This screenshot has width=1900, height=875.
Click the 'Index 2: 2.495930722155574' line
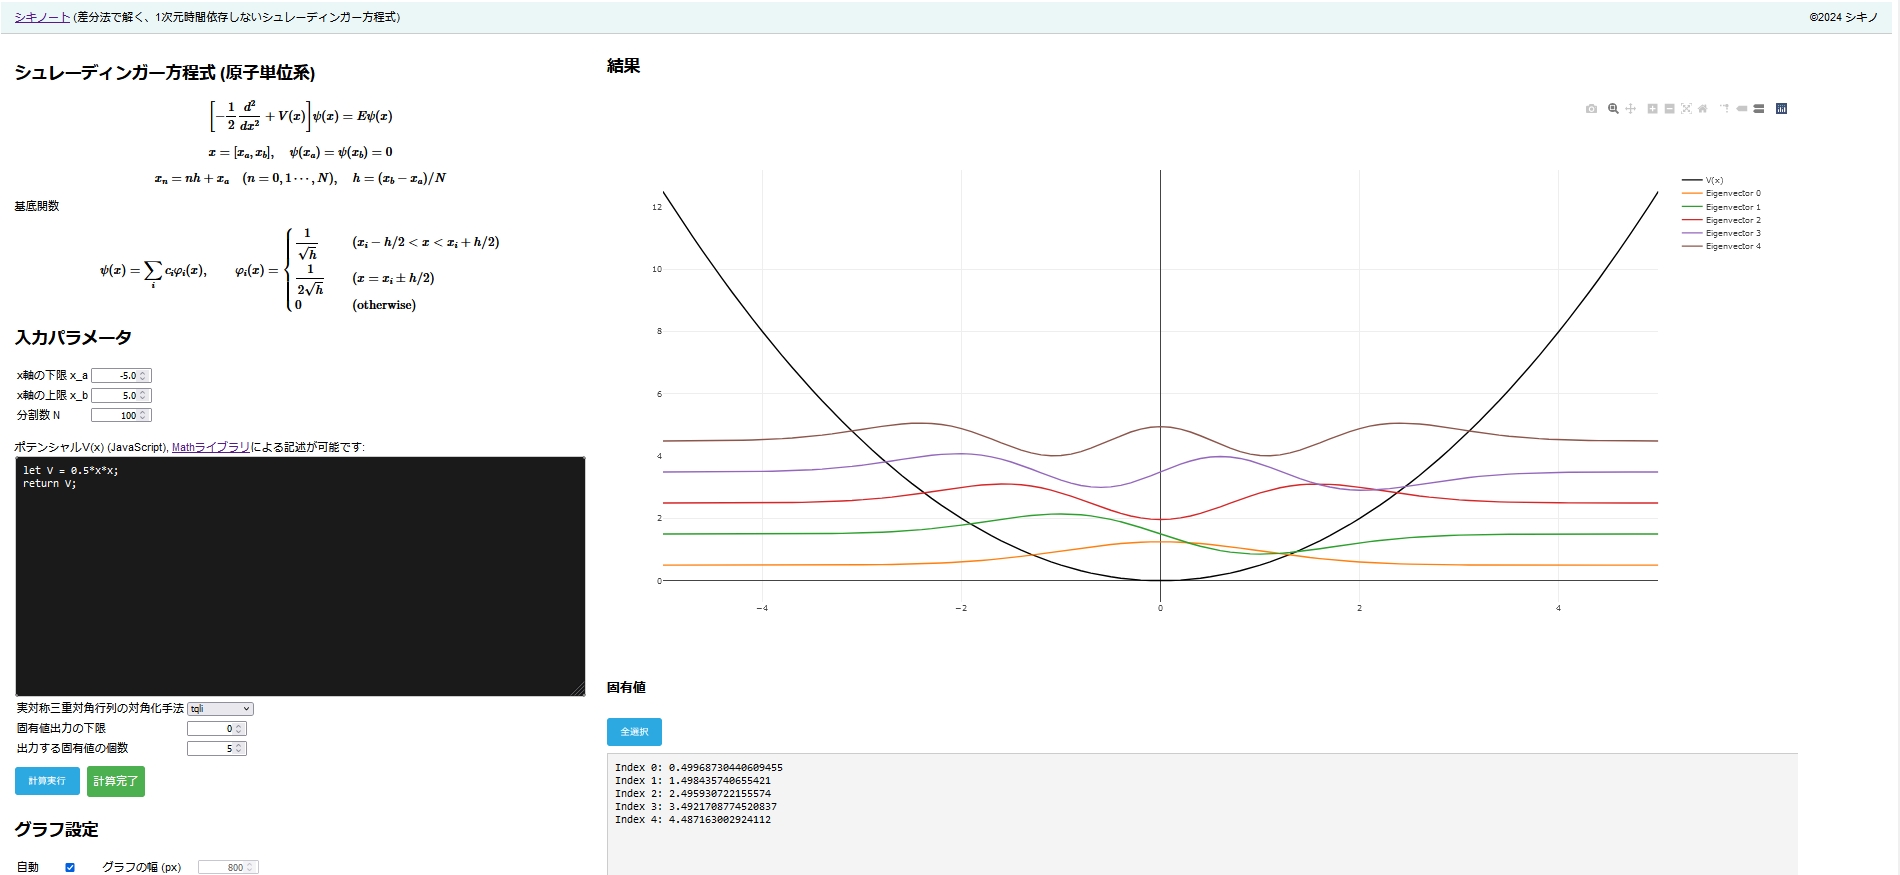click(693, 794)
